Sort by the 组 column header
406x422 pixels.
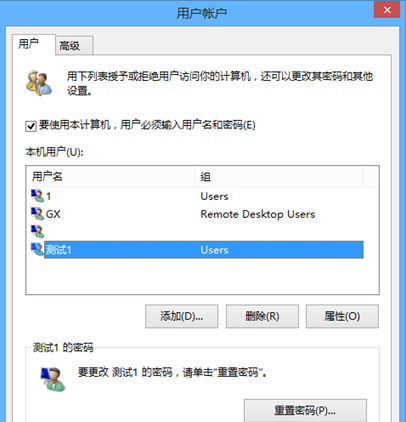click(x=279, y=176)
